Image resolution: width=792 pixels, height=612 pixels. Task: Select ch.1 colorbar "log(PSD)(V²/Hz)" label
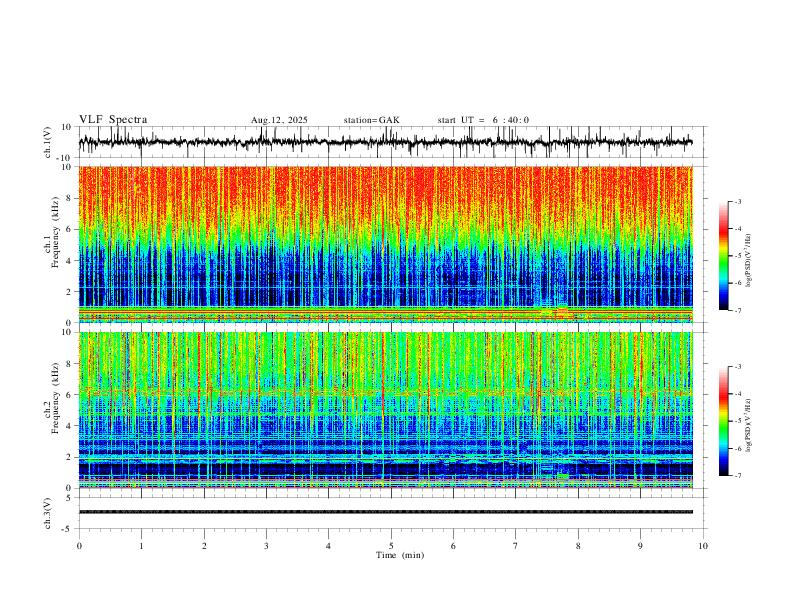749,261
